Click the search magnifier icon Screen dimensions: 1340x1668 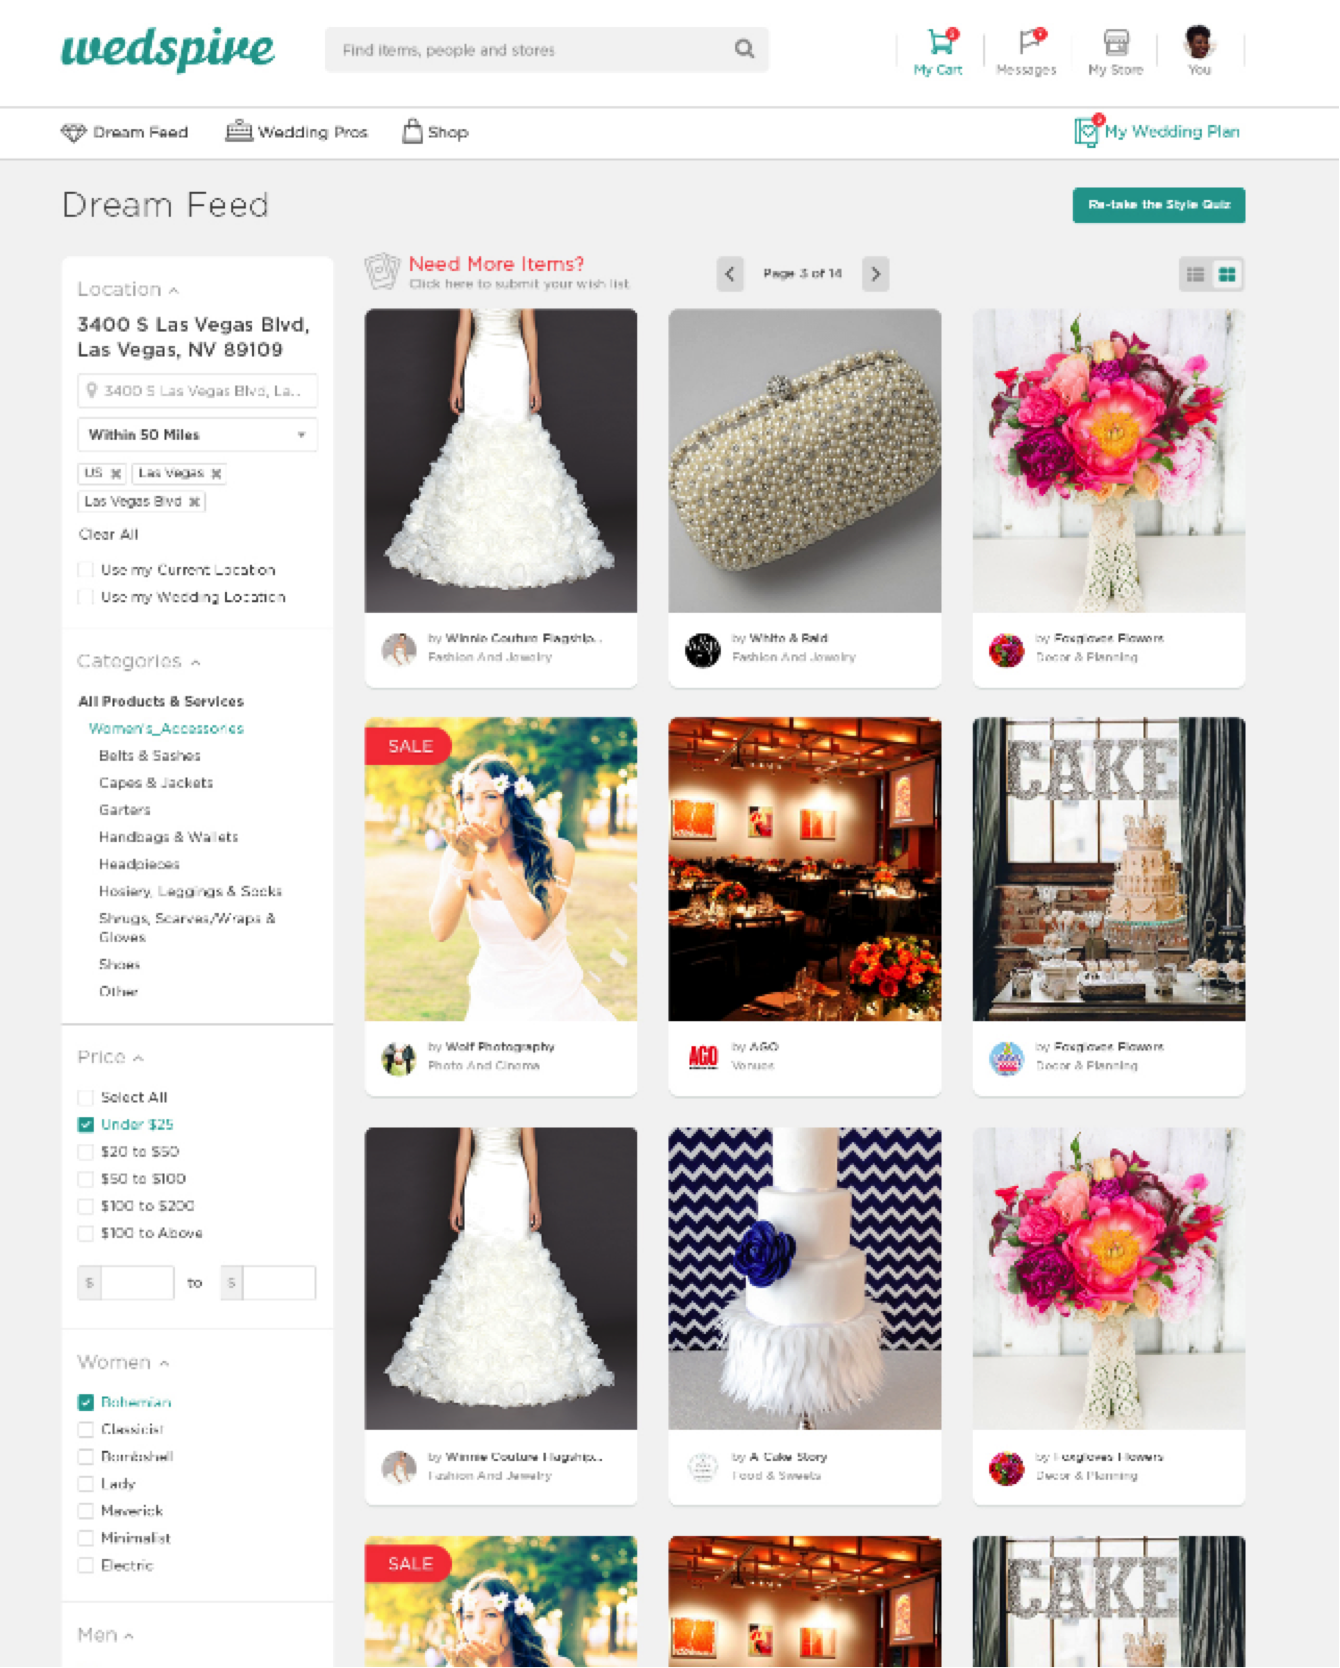tap(744, 49)
